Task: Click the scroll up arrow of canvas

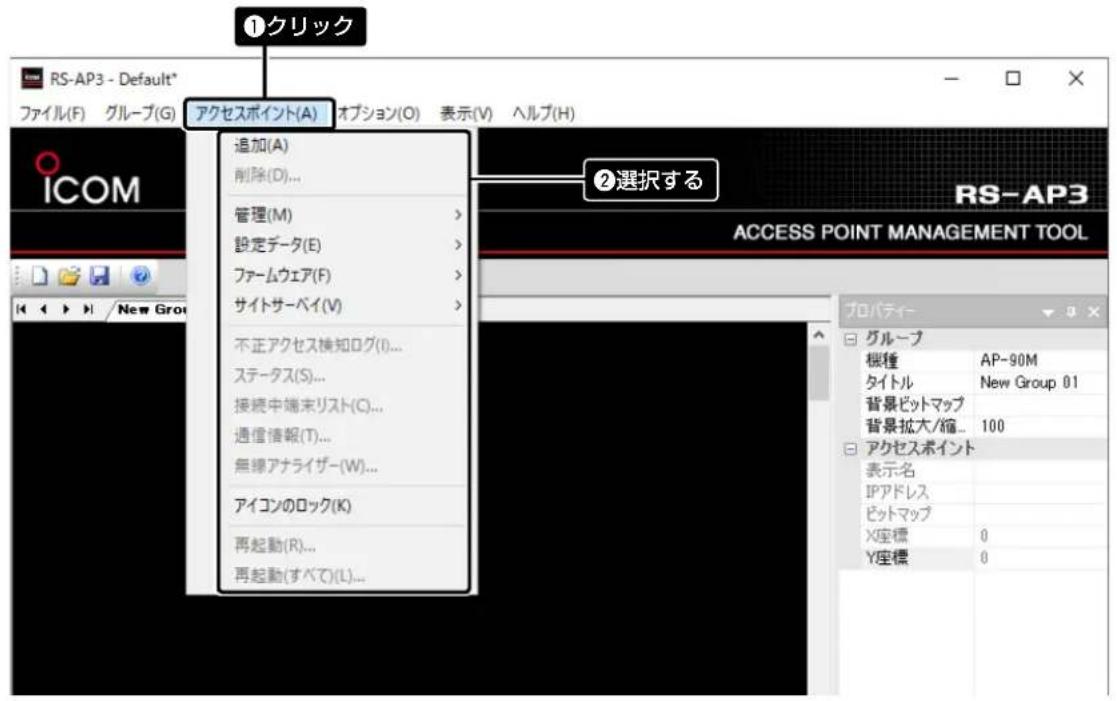Action: tap(819, 335)
